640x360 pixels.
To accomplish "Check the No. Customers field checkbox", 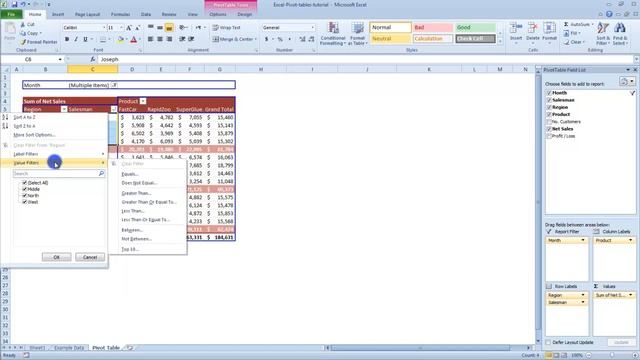I will [x=549, y=122].
